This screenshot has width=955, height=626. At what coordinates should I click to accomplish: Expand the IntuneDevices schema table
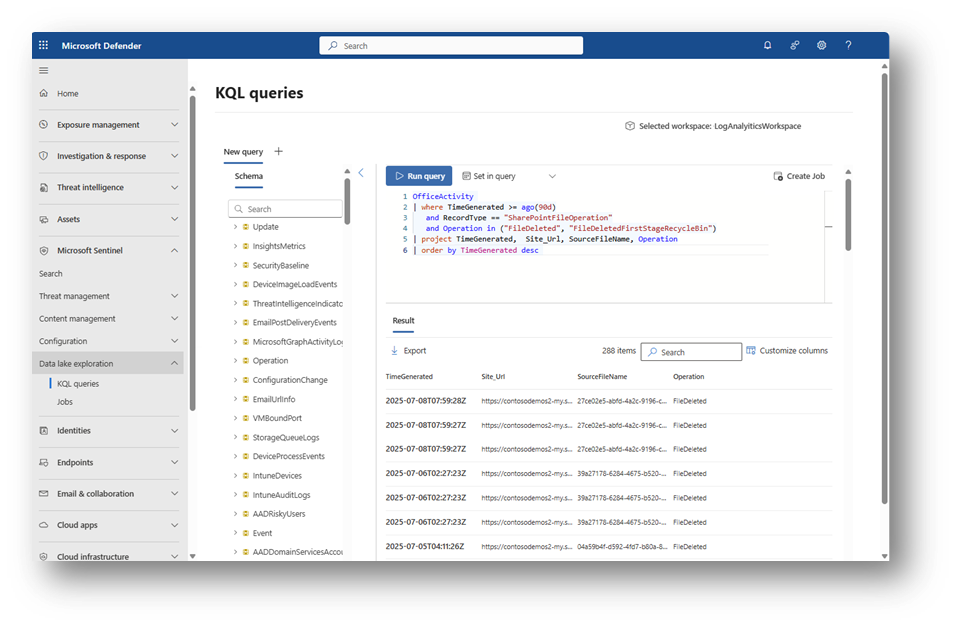235,476
